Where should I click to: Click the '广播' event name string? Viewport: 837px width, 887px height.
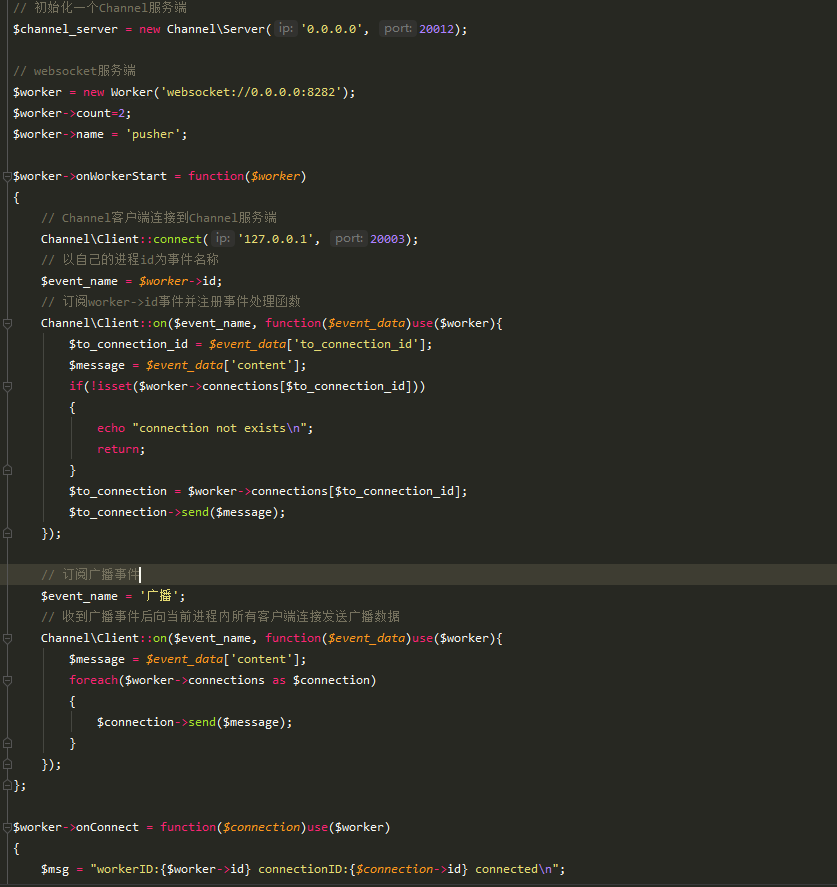pos(159,596)
